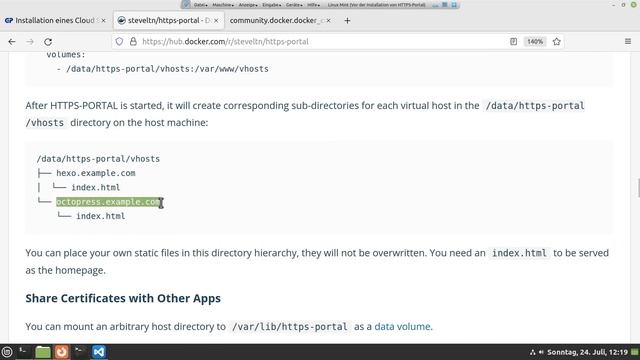Close the 'Installation eines Cloud' tab

coord(104,20)
